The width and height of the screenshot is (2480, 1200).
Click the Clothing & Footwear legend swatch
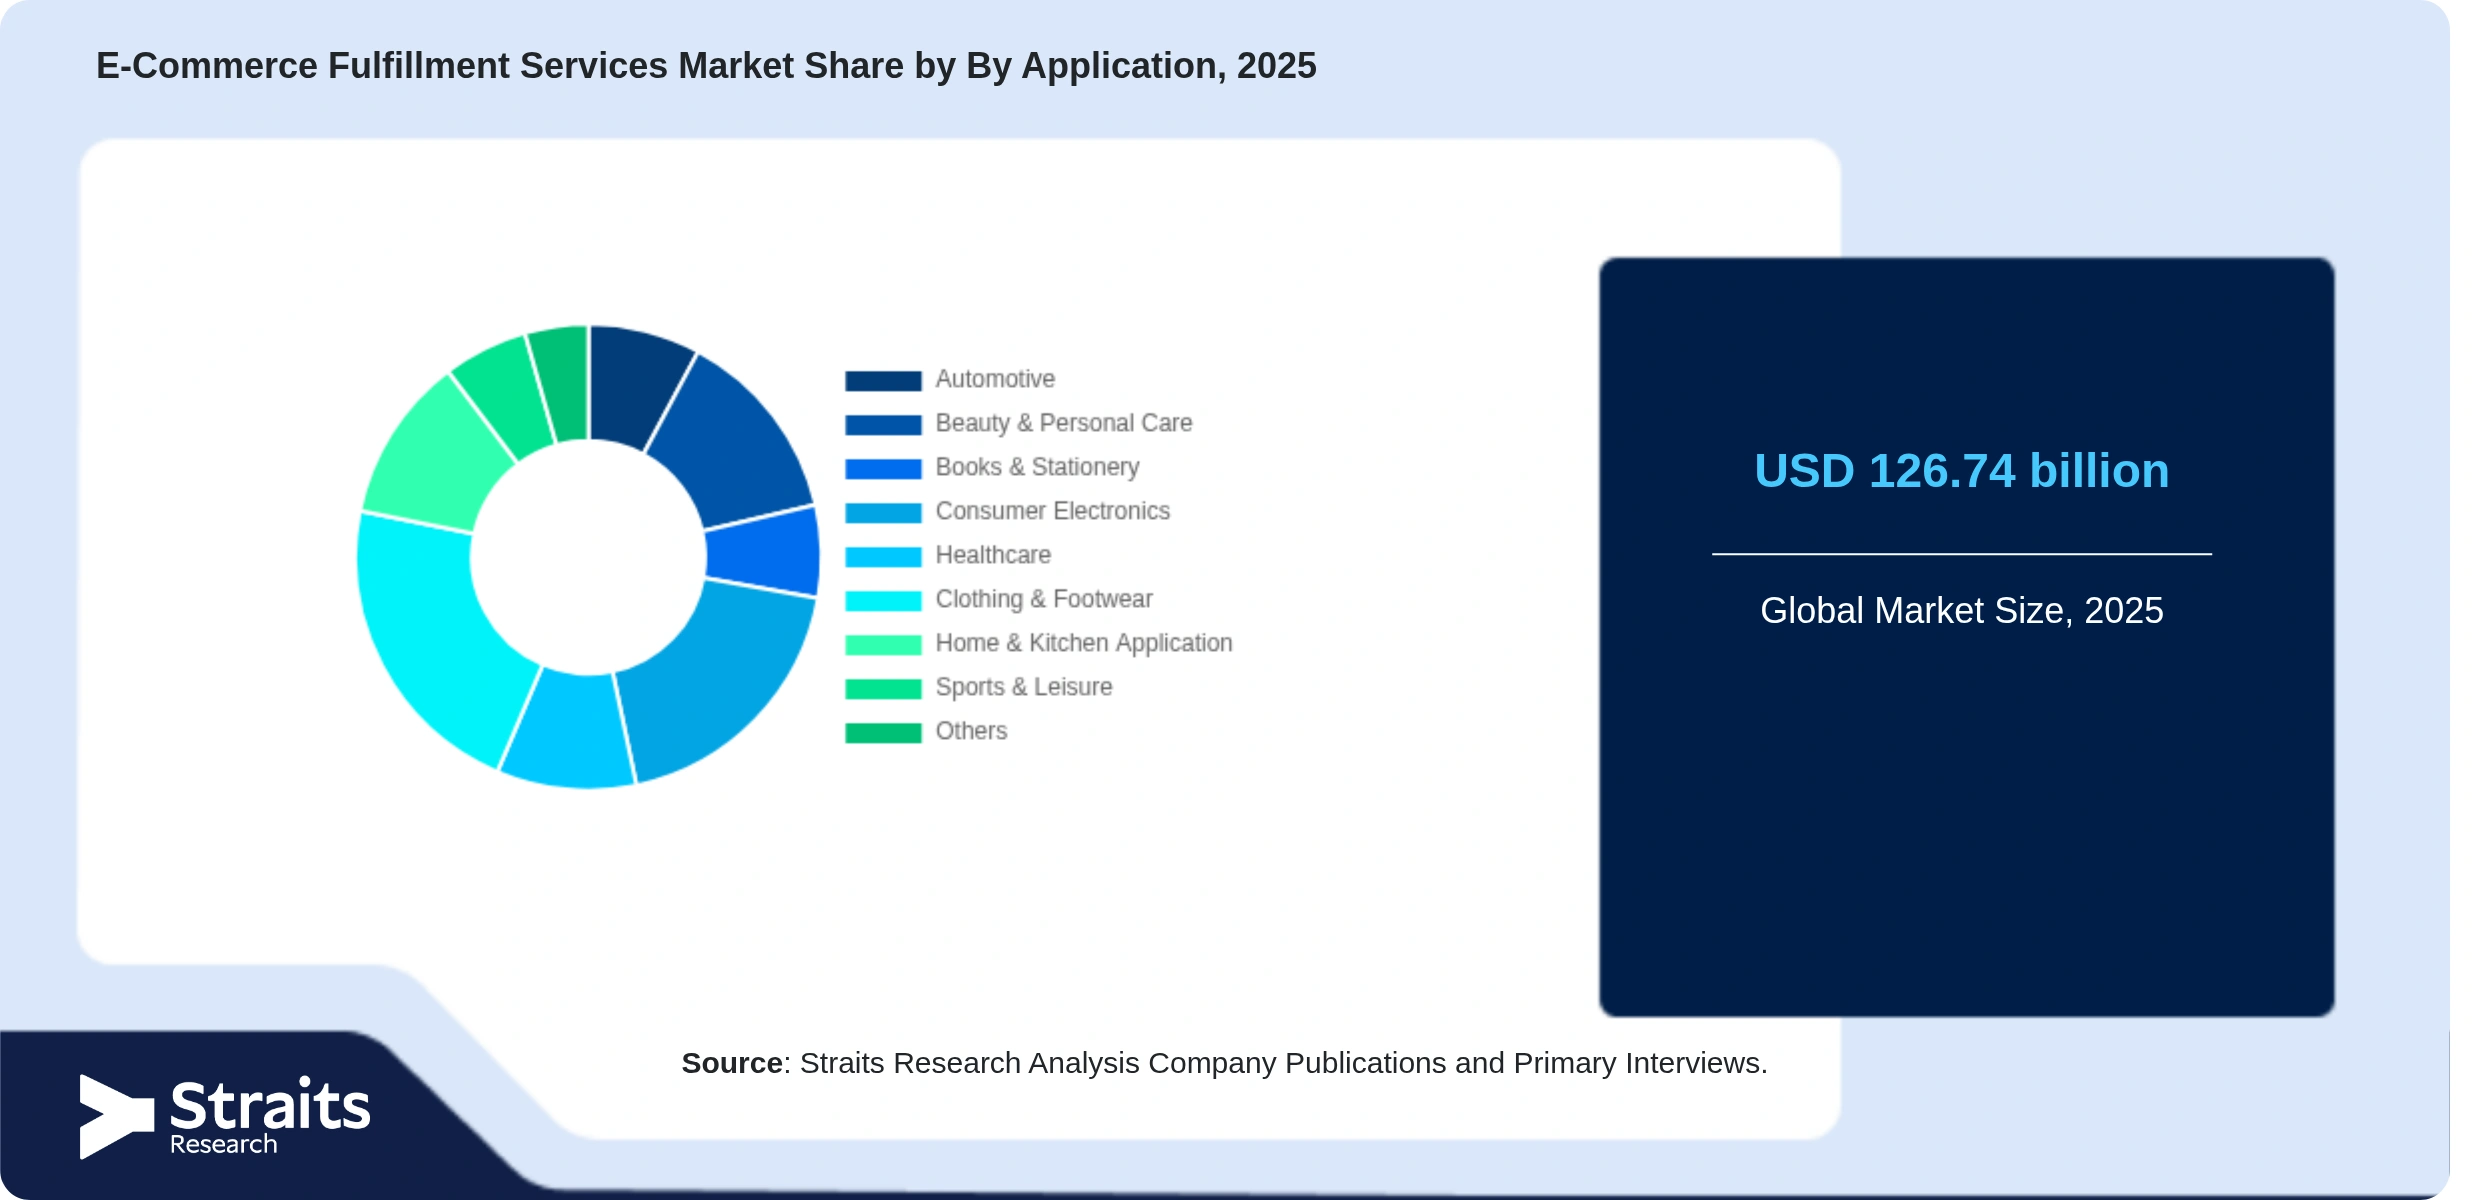pyautogui.click(x=883, y=601)
